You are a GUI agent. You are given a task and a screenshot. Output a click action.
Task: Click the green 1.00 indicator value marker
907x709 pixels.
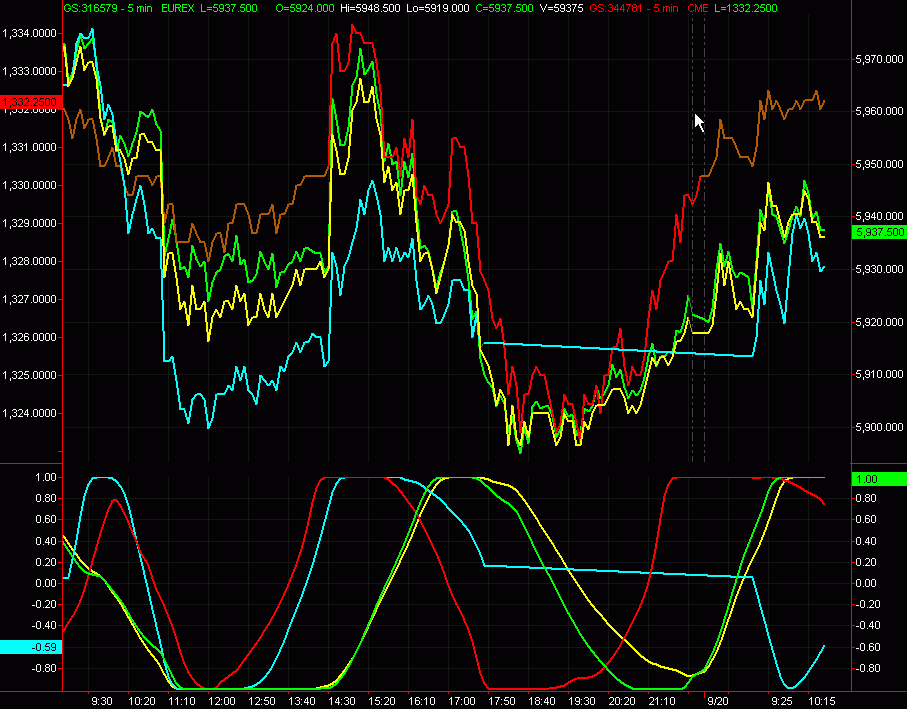coord(879,479)
